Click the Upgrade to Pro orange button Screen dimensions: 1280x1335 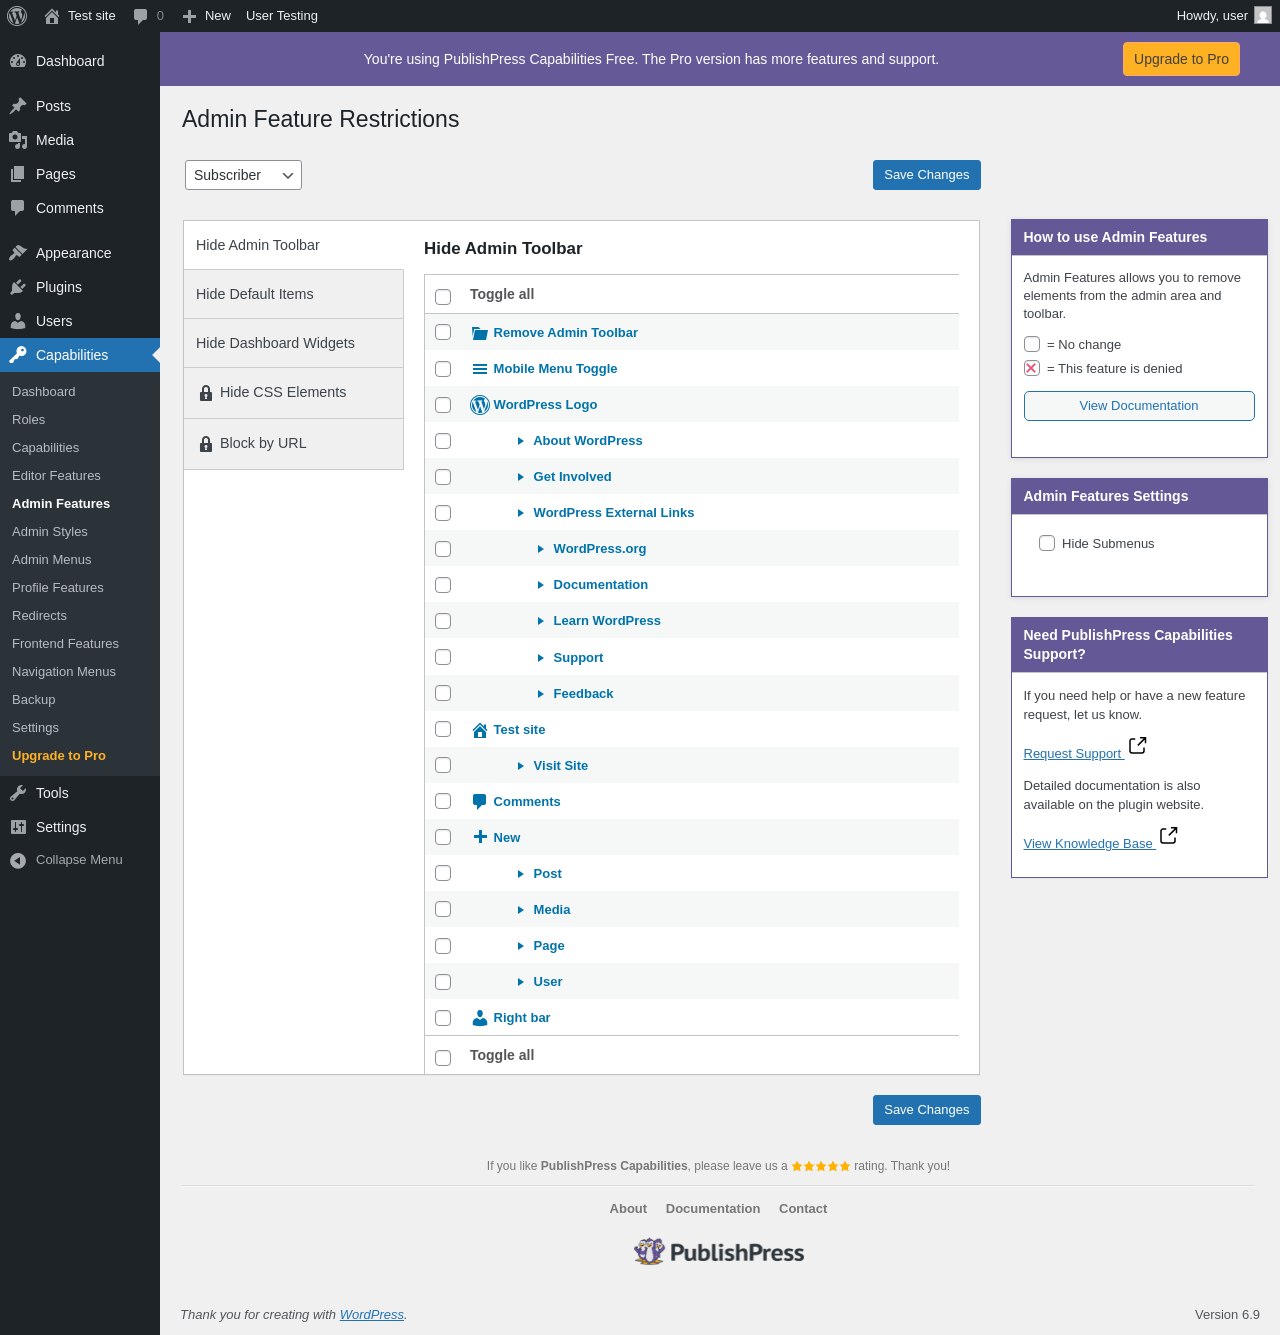pyautogui.click(x=1181, y=59)
